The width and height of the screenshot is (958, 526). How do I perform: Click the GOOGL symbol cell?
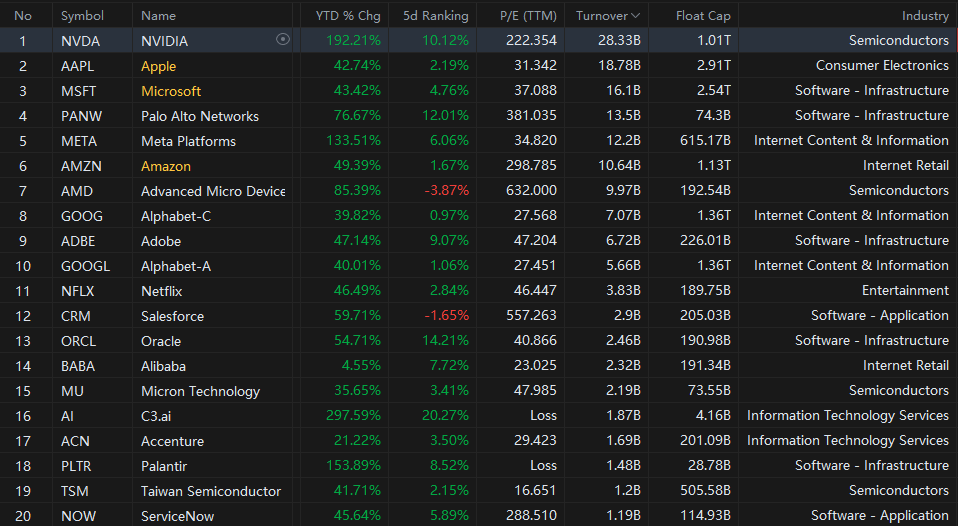pos(86,266)
